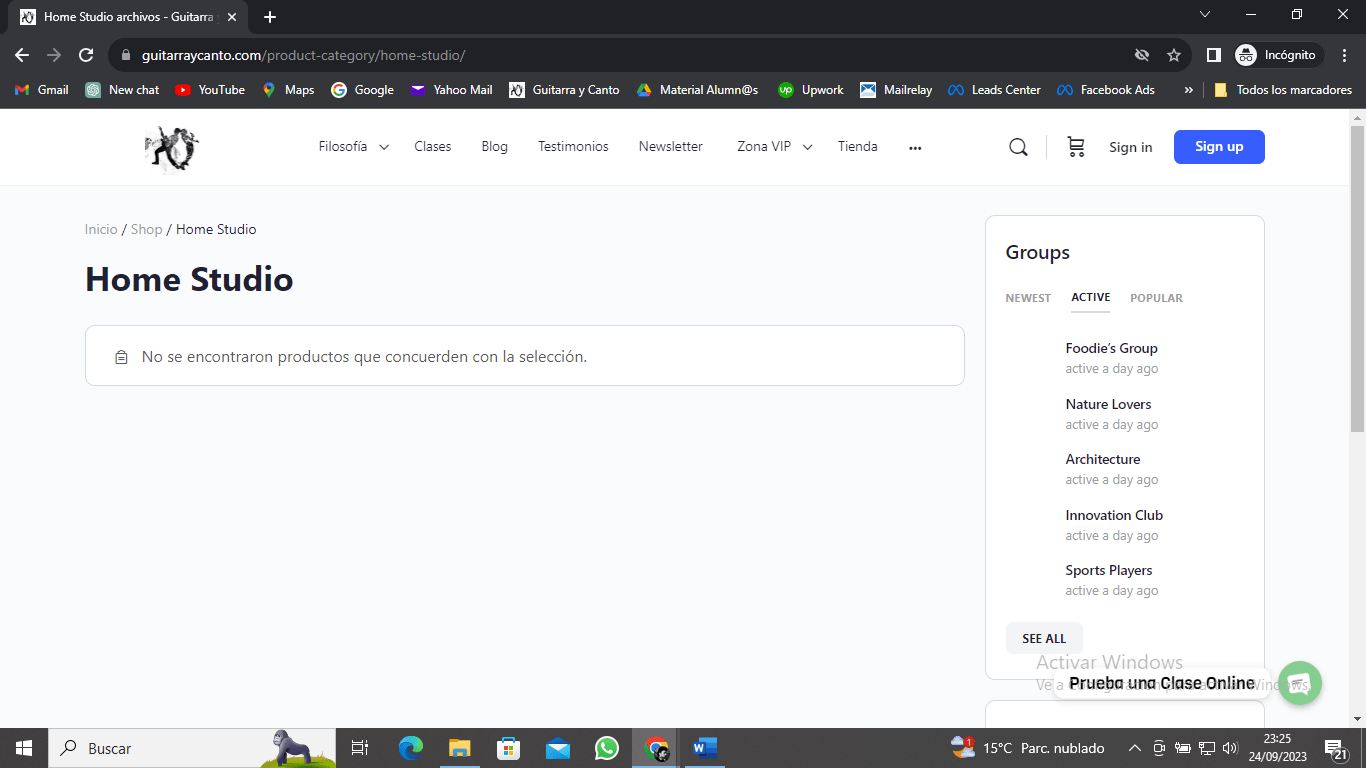
Task: Toggle the browser side panel icon
Action: pyautogui.click(x=1213, y=55)
